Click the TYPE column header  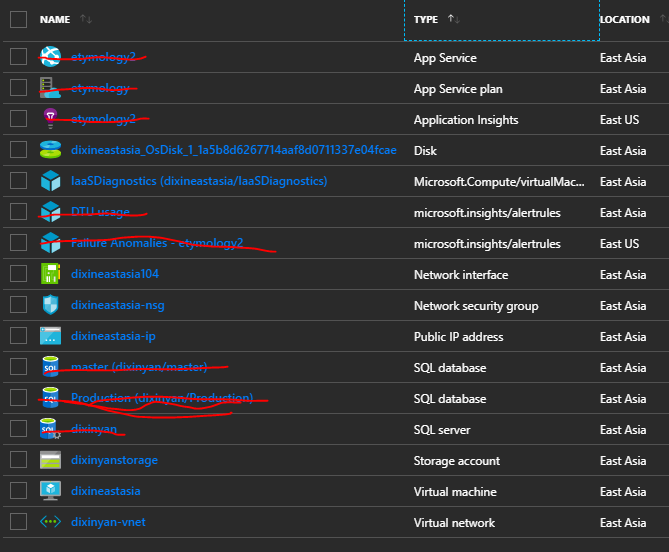pyautogui.click(x=426, y=20)
